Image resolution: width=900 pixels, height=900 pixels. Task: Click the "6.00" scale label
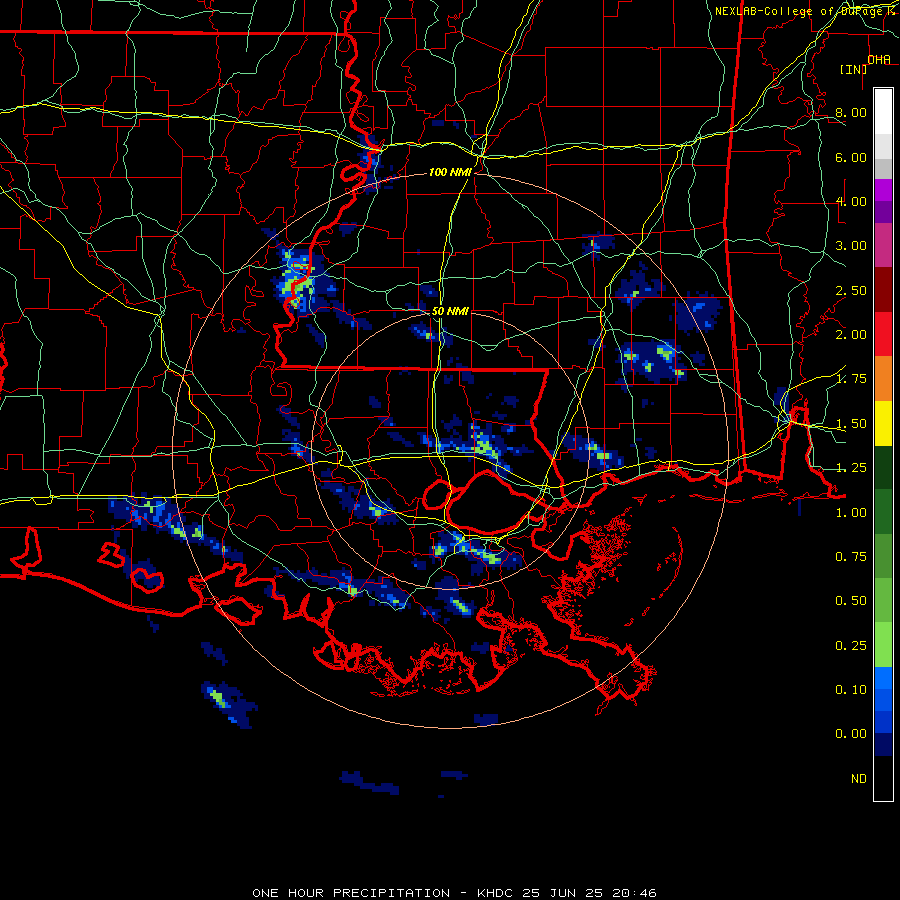[x=851, y=157]
